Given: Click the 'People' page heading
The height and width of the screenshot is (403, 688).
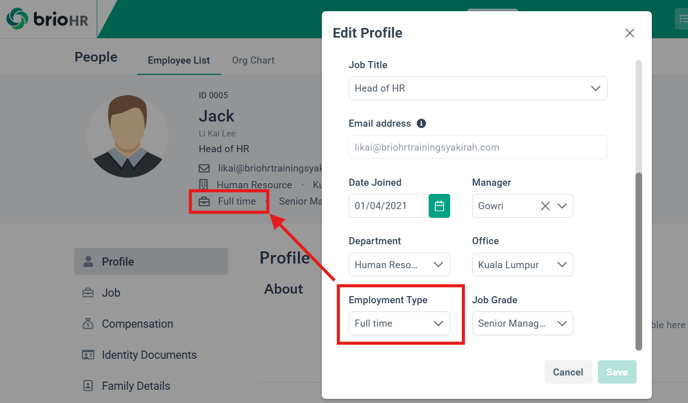Looking at the screenshot, I should tap(96, 57).
